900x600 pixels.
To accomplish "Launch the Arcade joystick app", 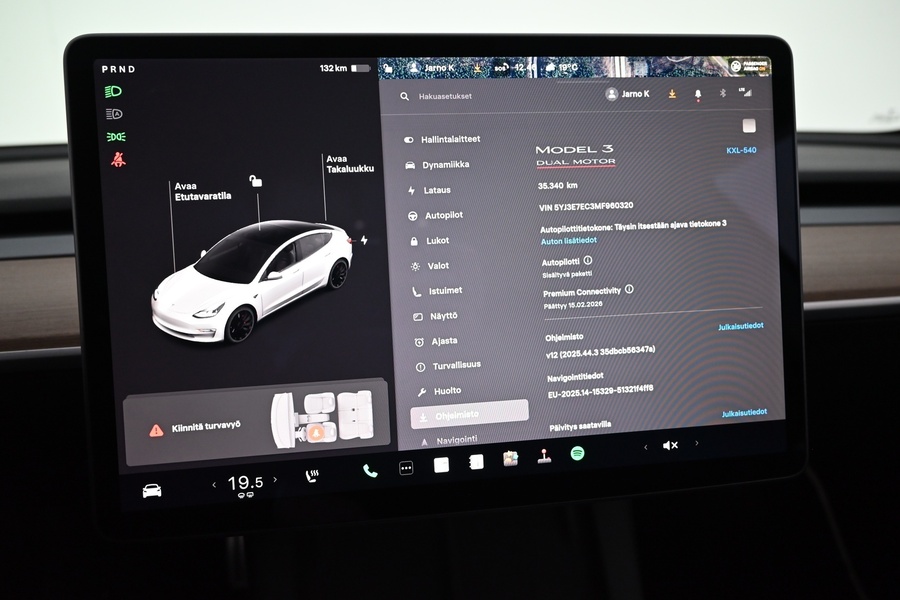I will point(543,456).
